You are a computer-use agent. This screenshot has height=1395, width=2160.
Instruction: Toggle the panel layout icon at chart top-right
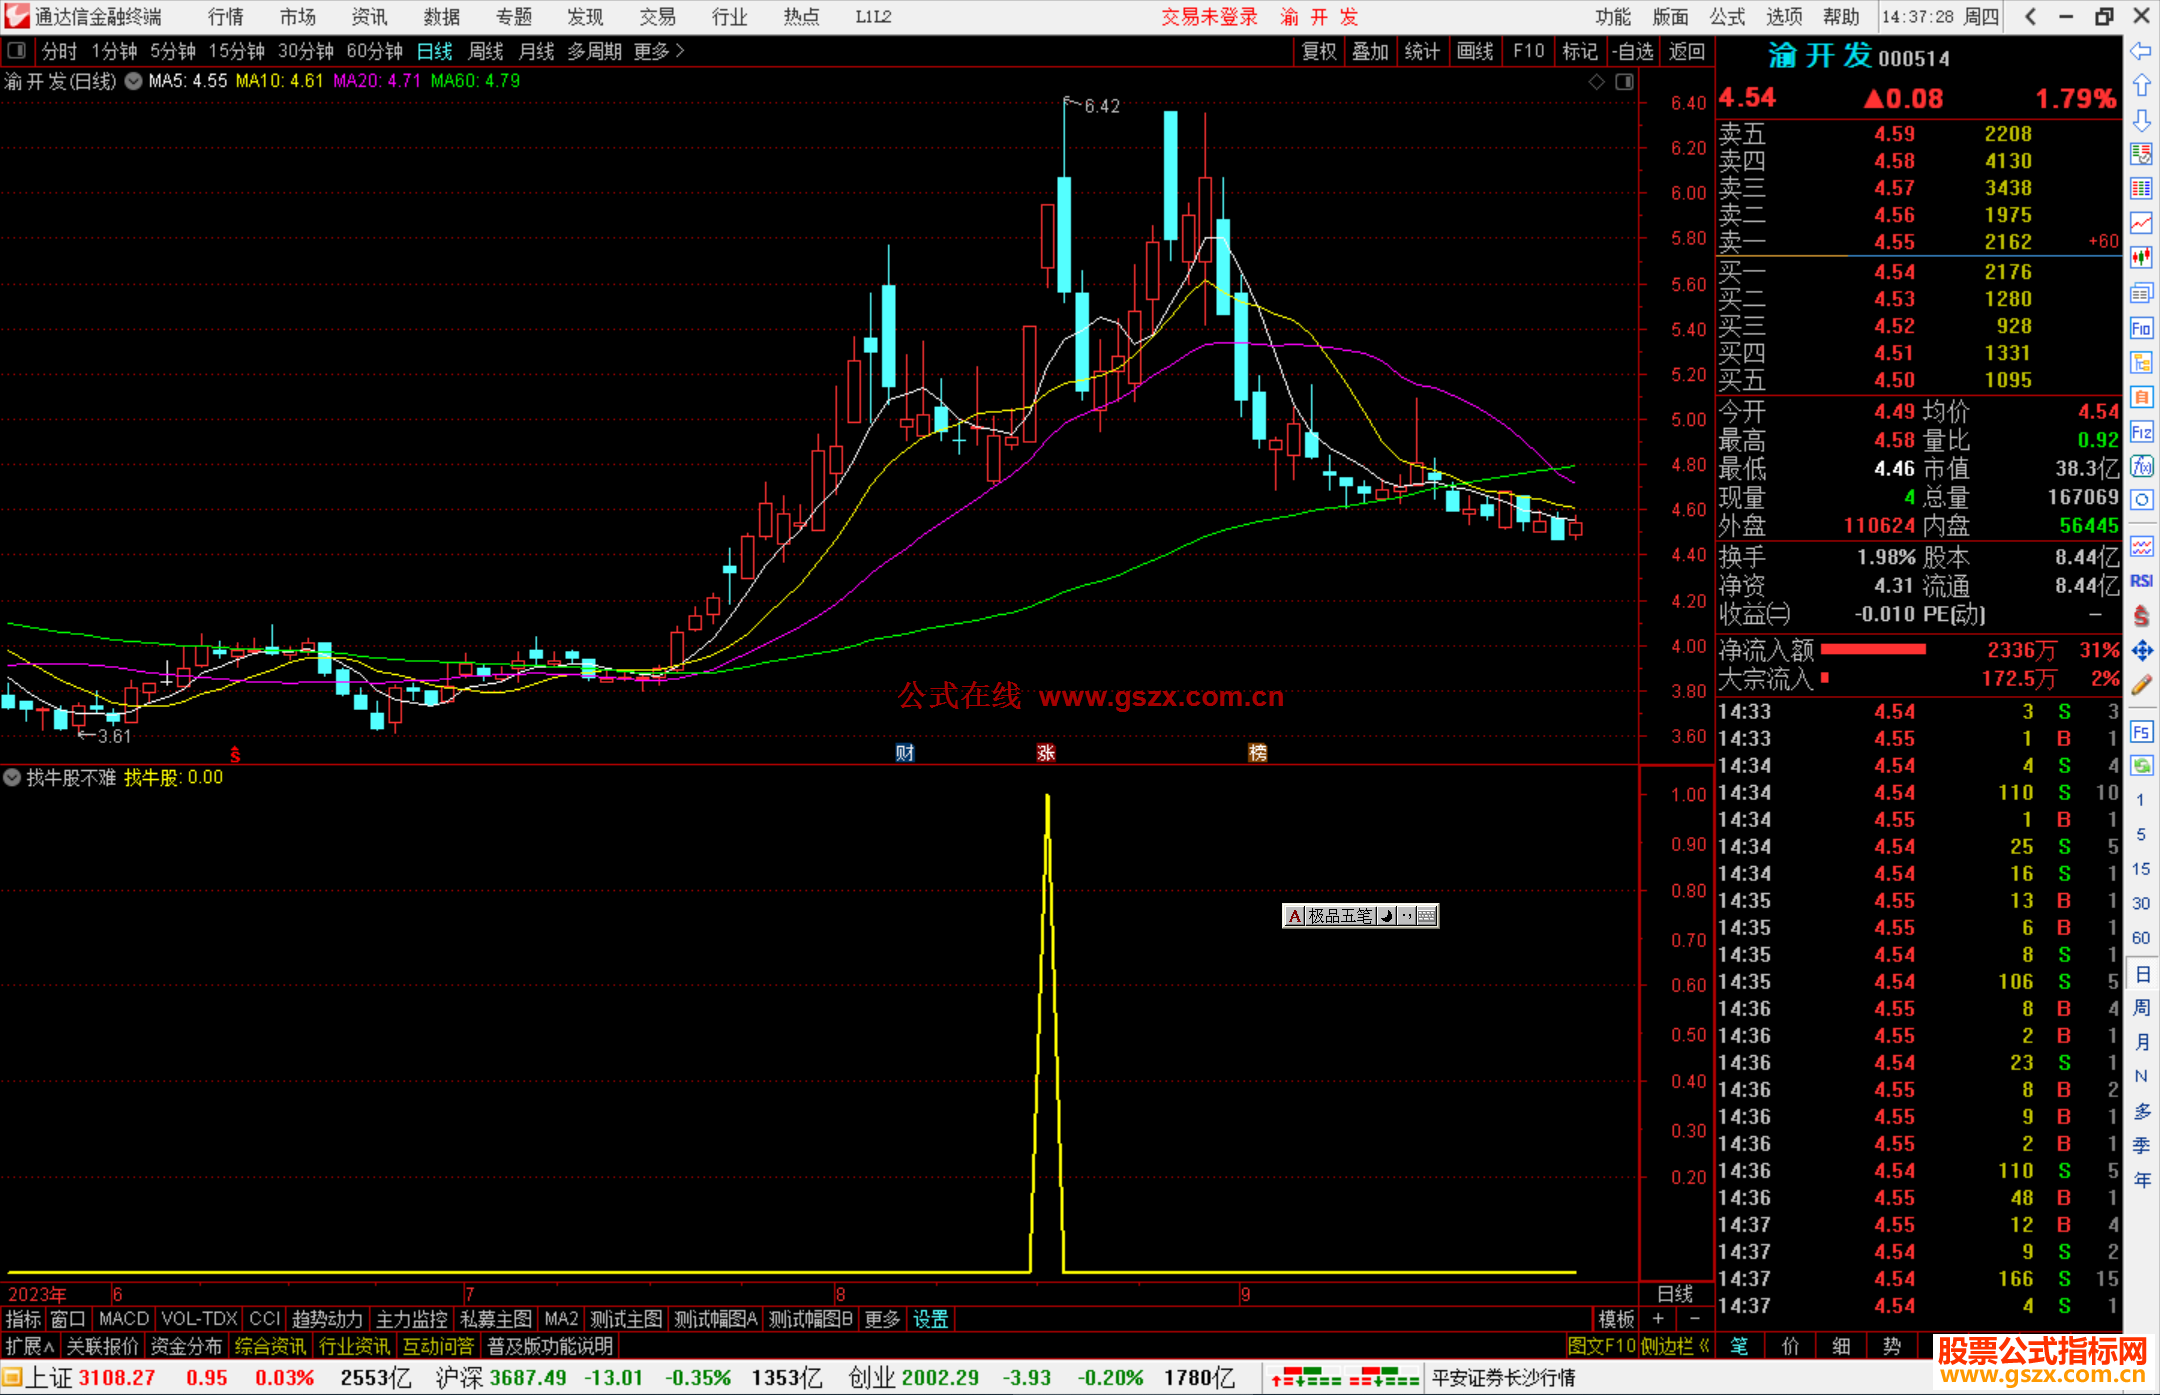click(x=1624, y=82)
